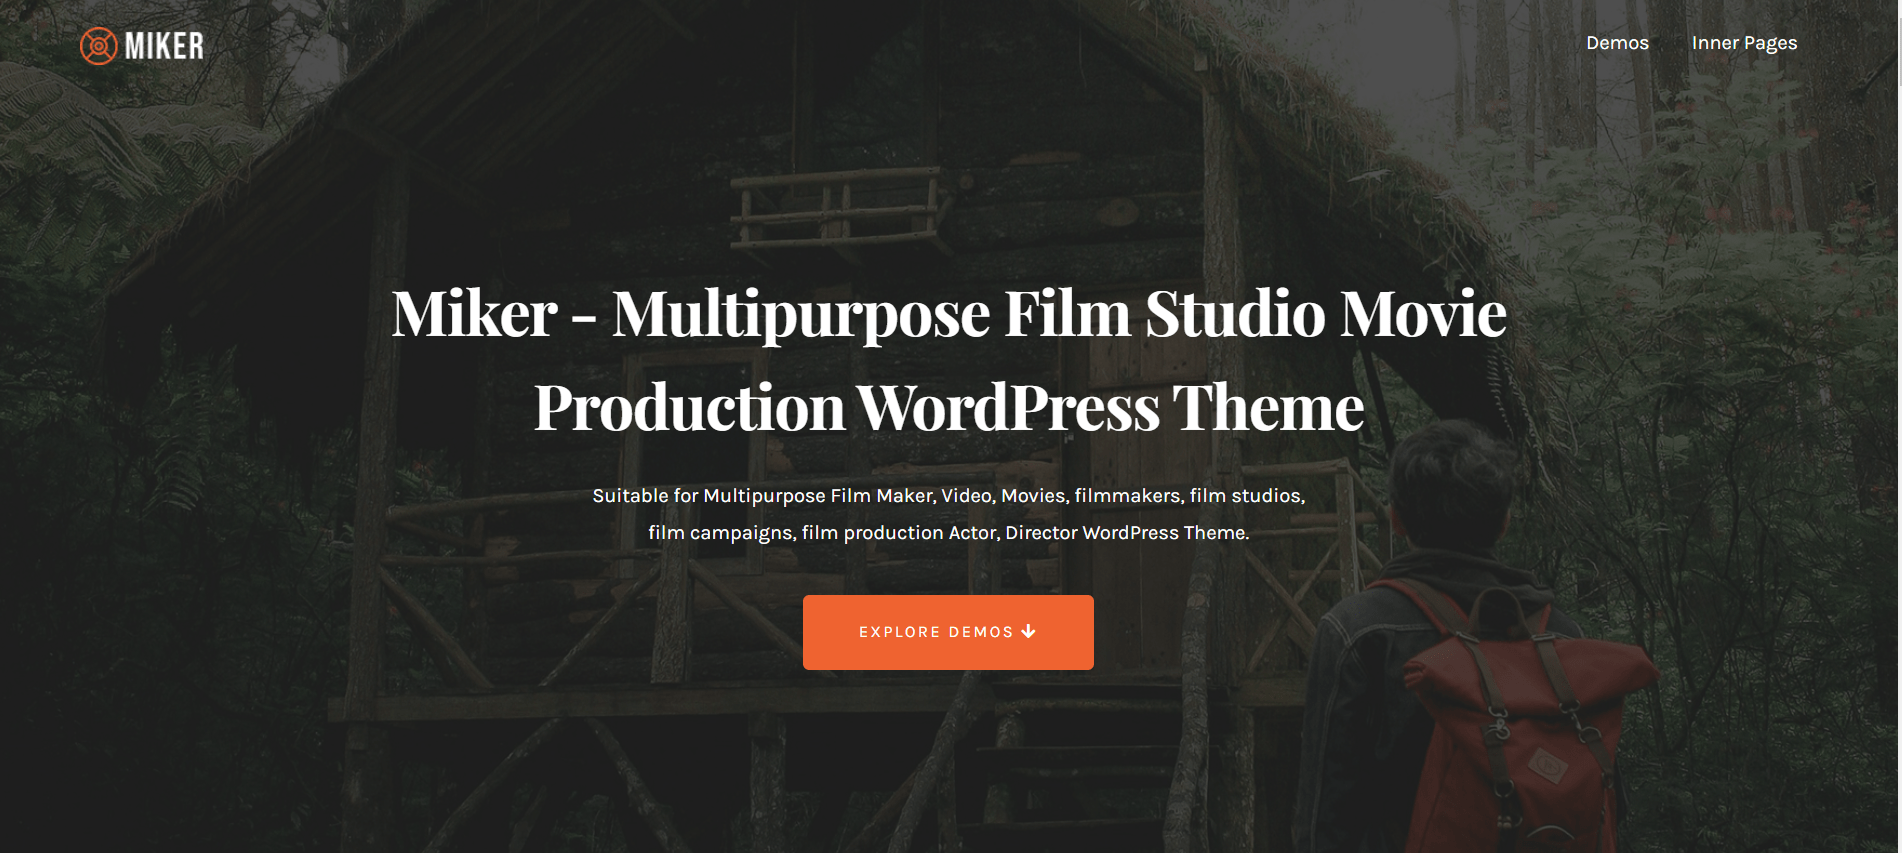Click the 'Production WordPress Theme' heading line
Image resolution: width=1902 pixels, height=853 pixels.
click(948, 407)
